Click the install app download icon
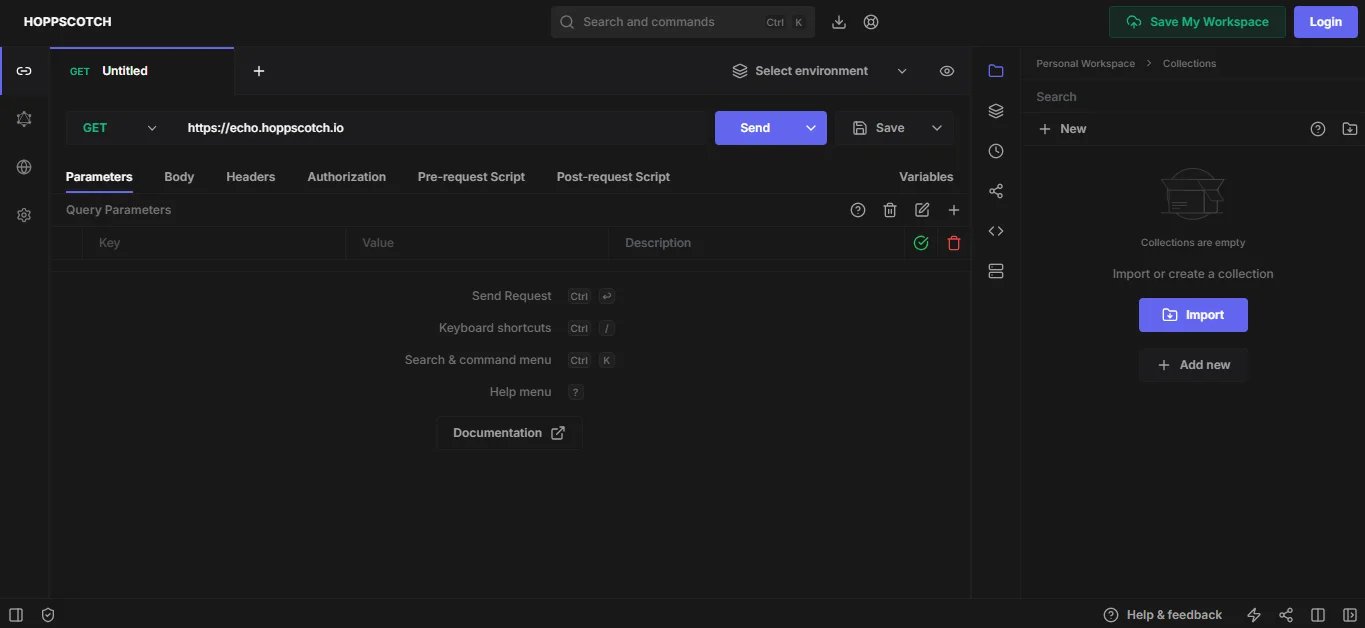 click(x=839, y=22)
